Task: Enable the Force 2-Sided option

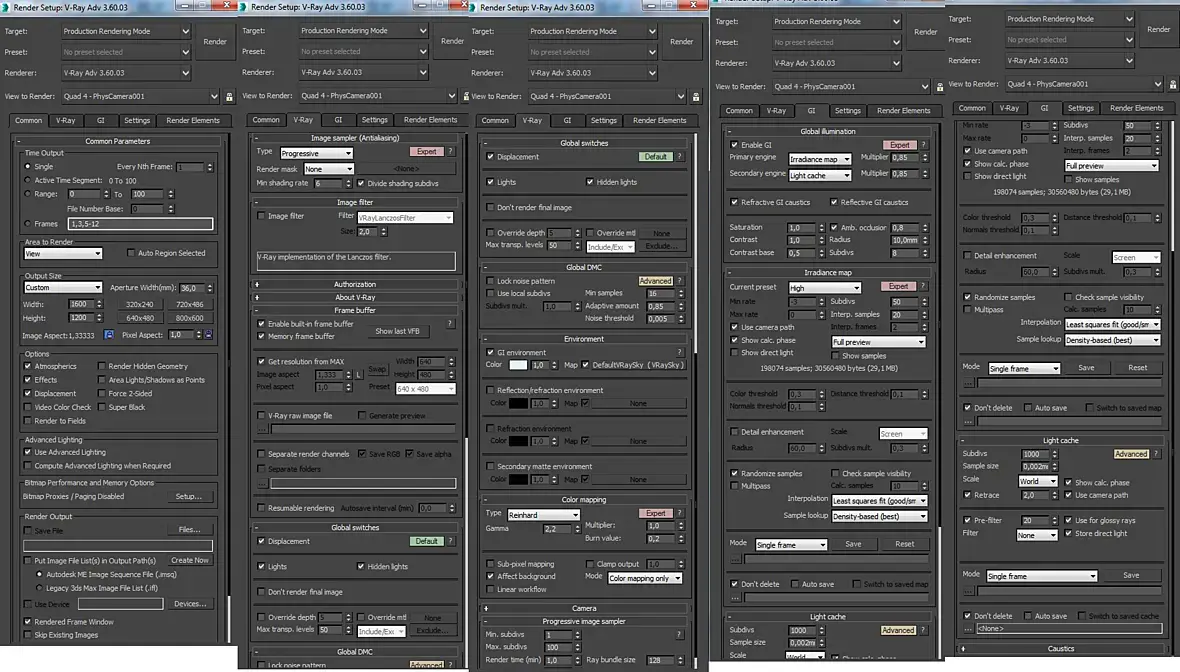Action: tap(102, 394)
